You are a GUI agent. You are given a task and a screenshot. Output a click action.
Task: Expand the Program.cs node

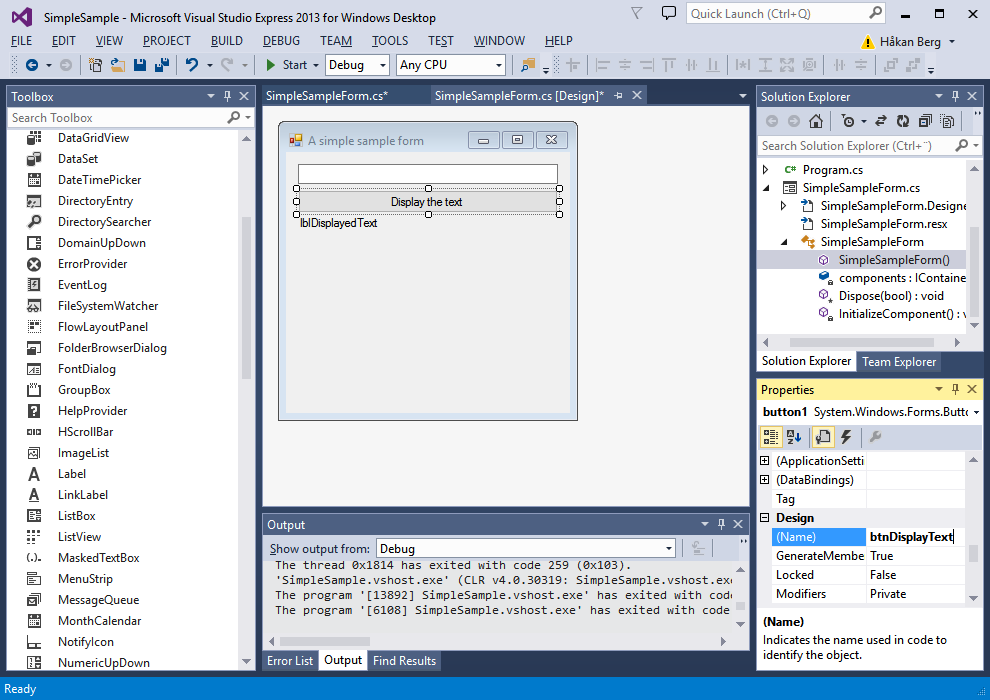765,170
